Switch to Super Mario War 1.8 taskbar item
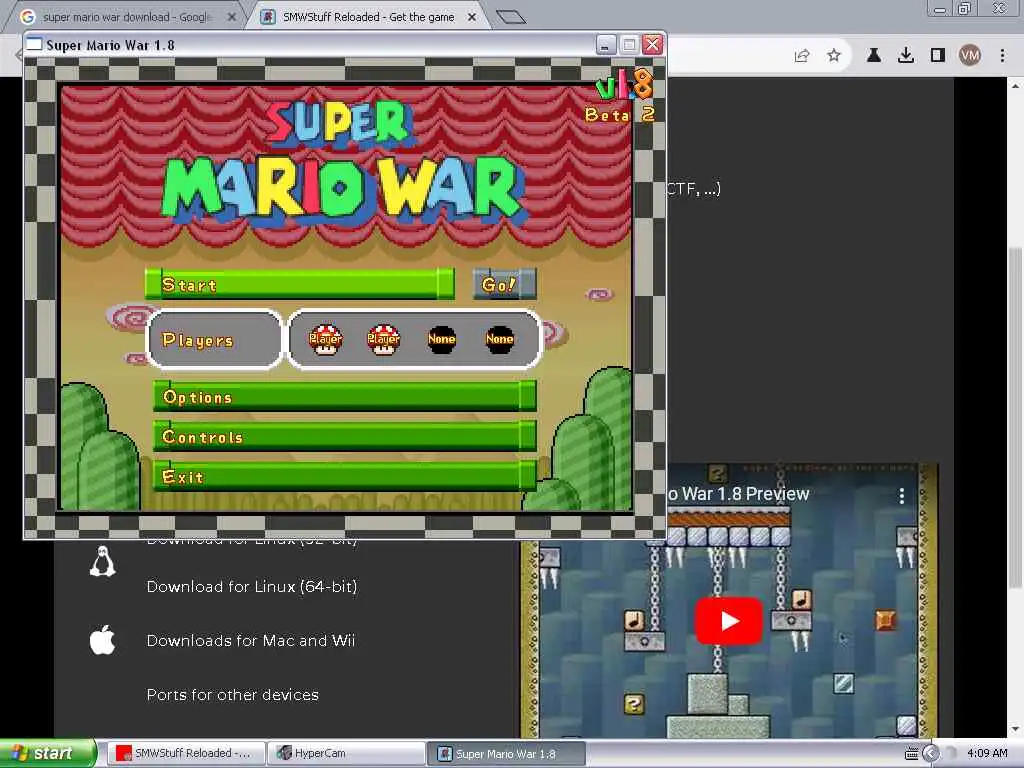The image size is (1024, 768). 506,754
